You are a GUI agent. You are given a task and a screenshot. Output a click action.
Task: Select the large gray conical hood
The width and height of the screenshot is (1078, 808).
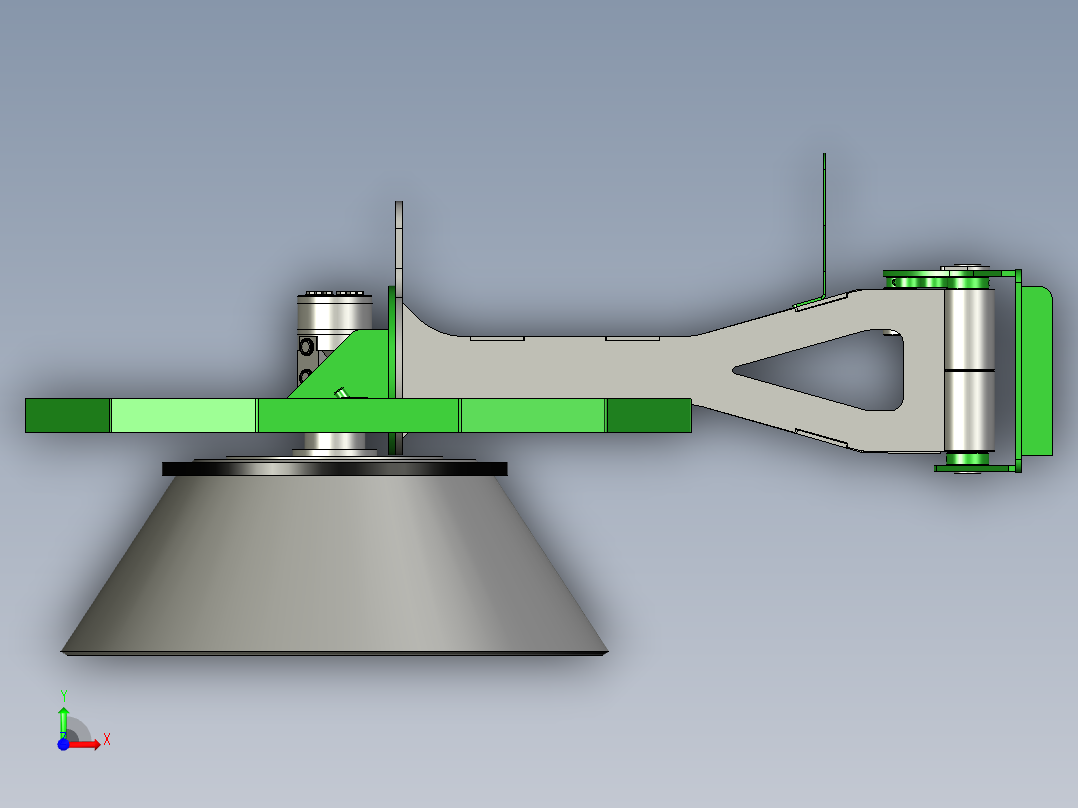point(335,565)
